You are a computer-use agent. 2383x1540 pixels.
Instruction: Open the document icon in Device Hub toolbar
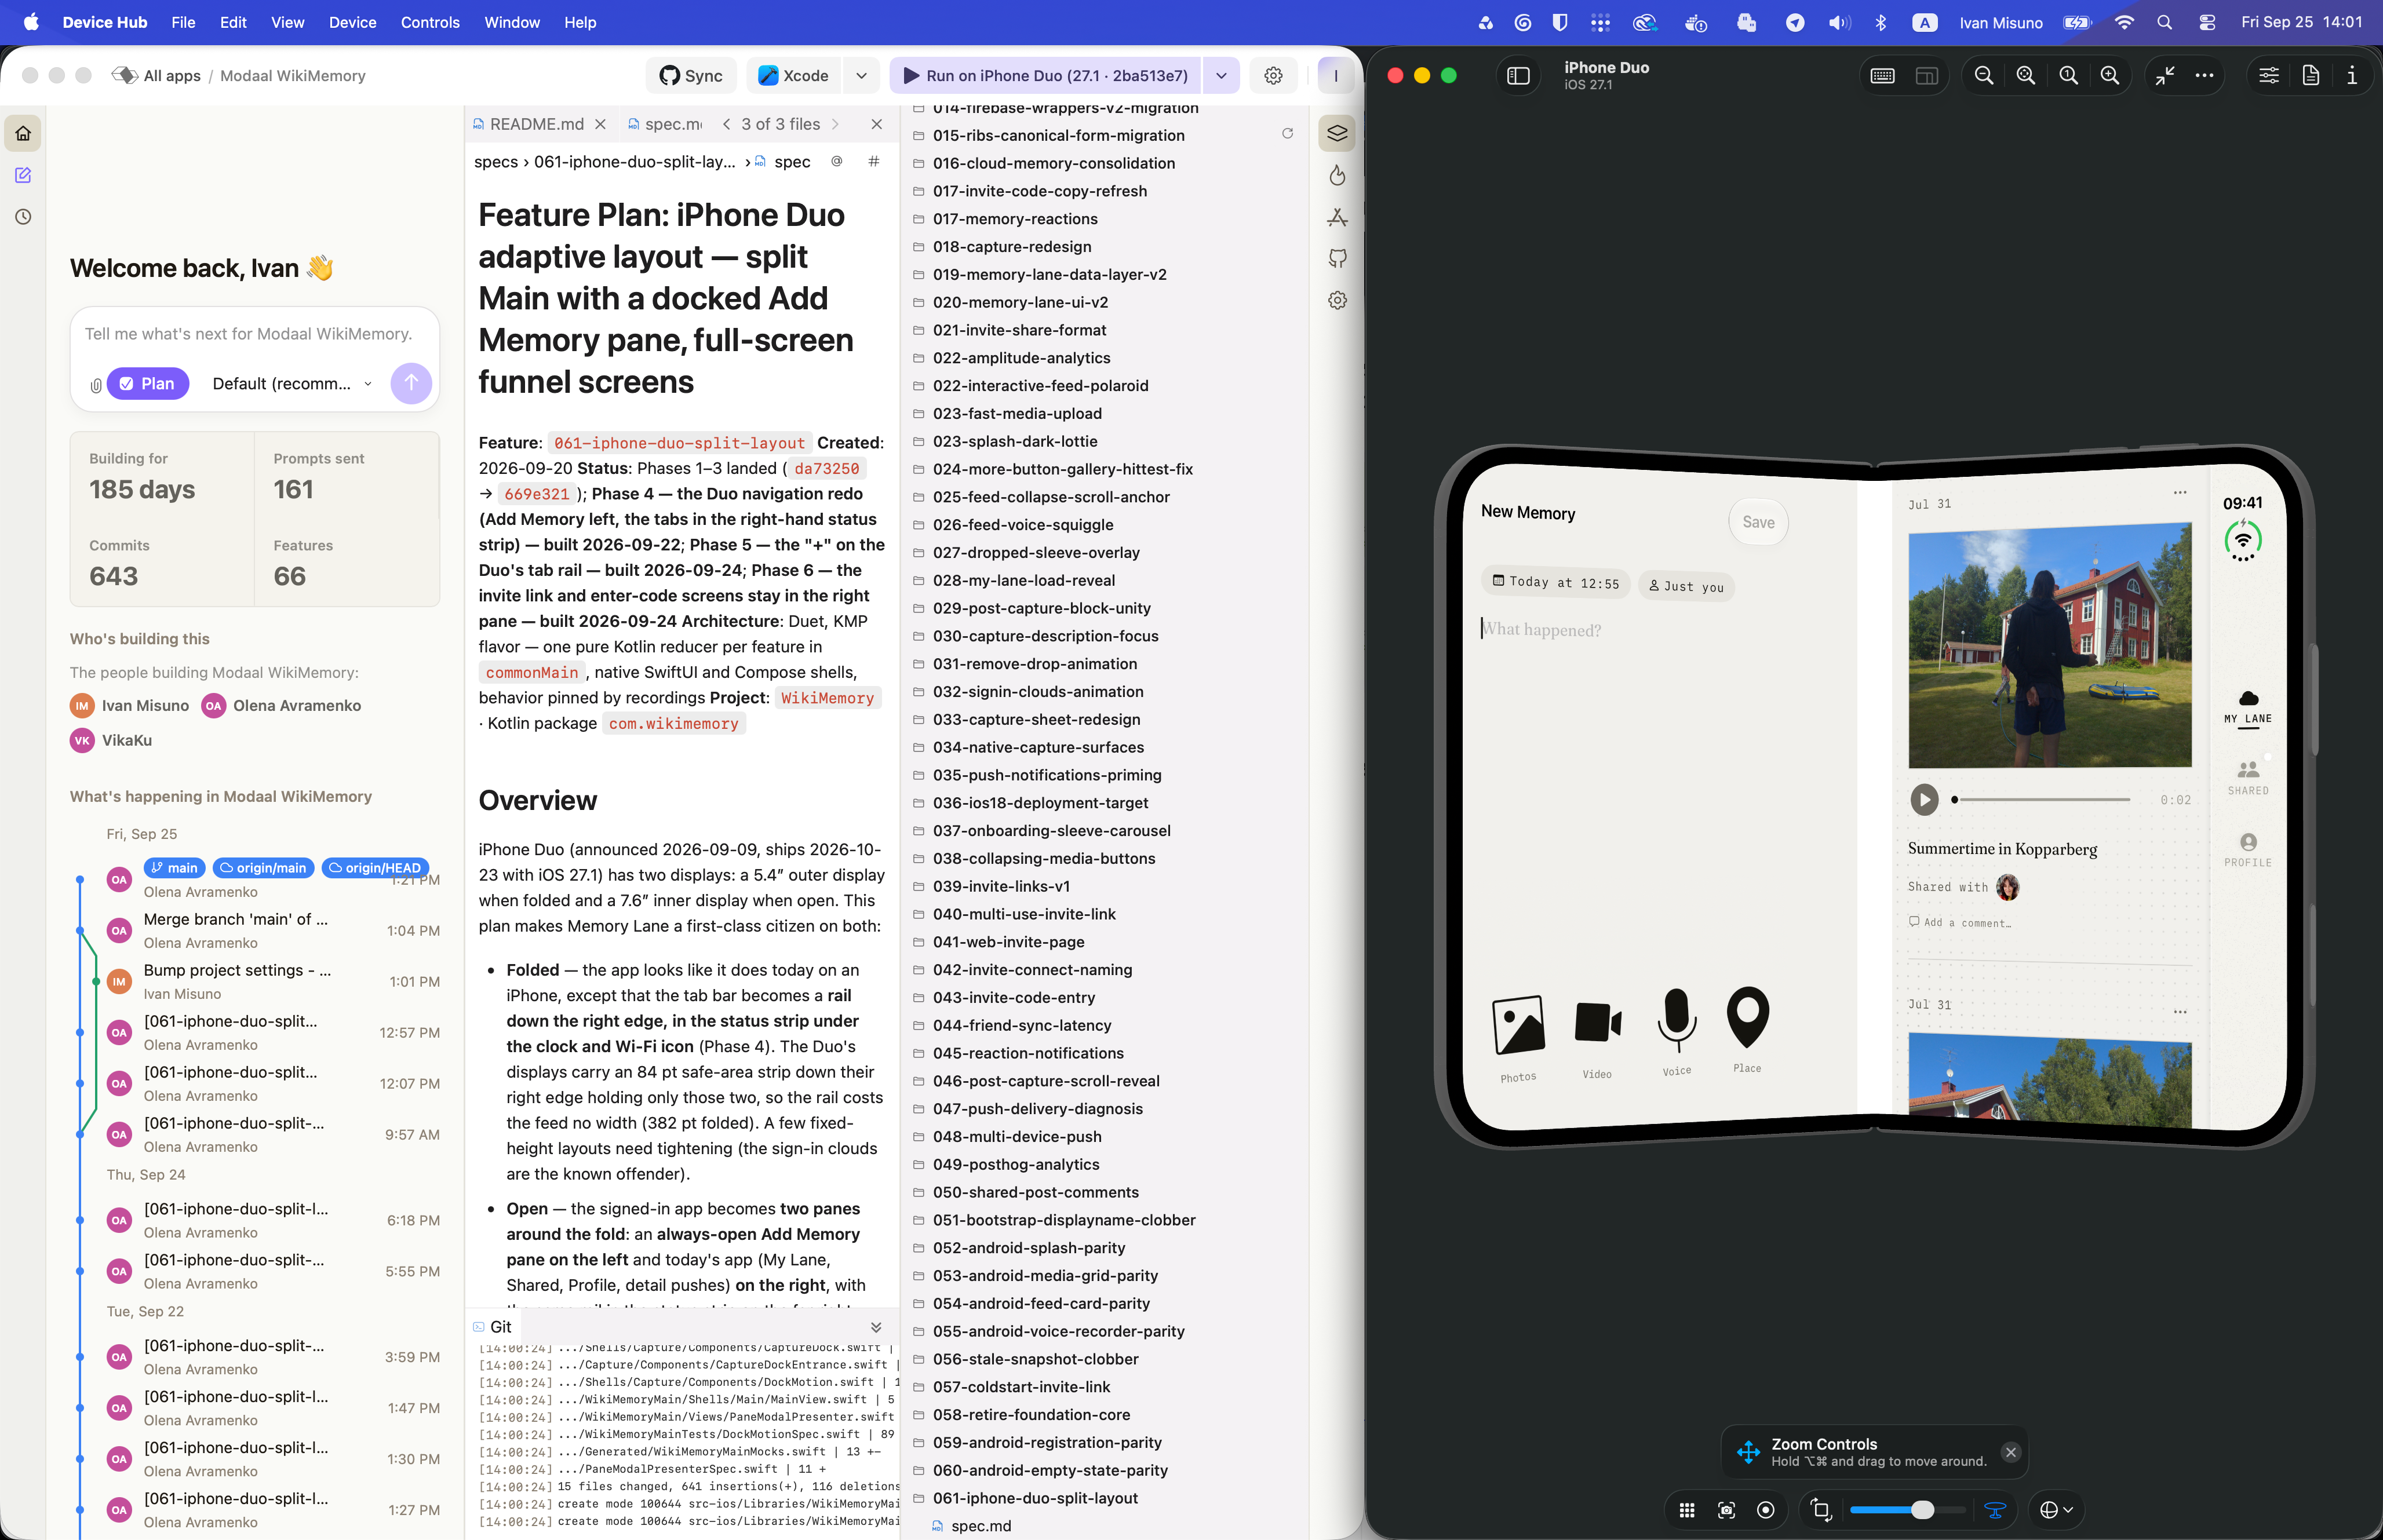(2311, 75)
